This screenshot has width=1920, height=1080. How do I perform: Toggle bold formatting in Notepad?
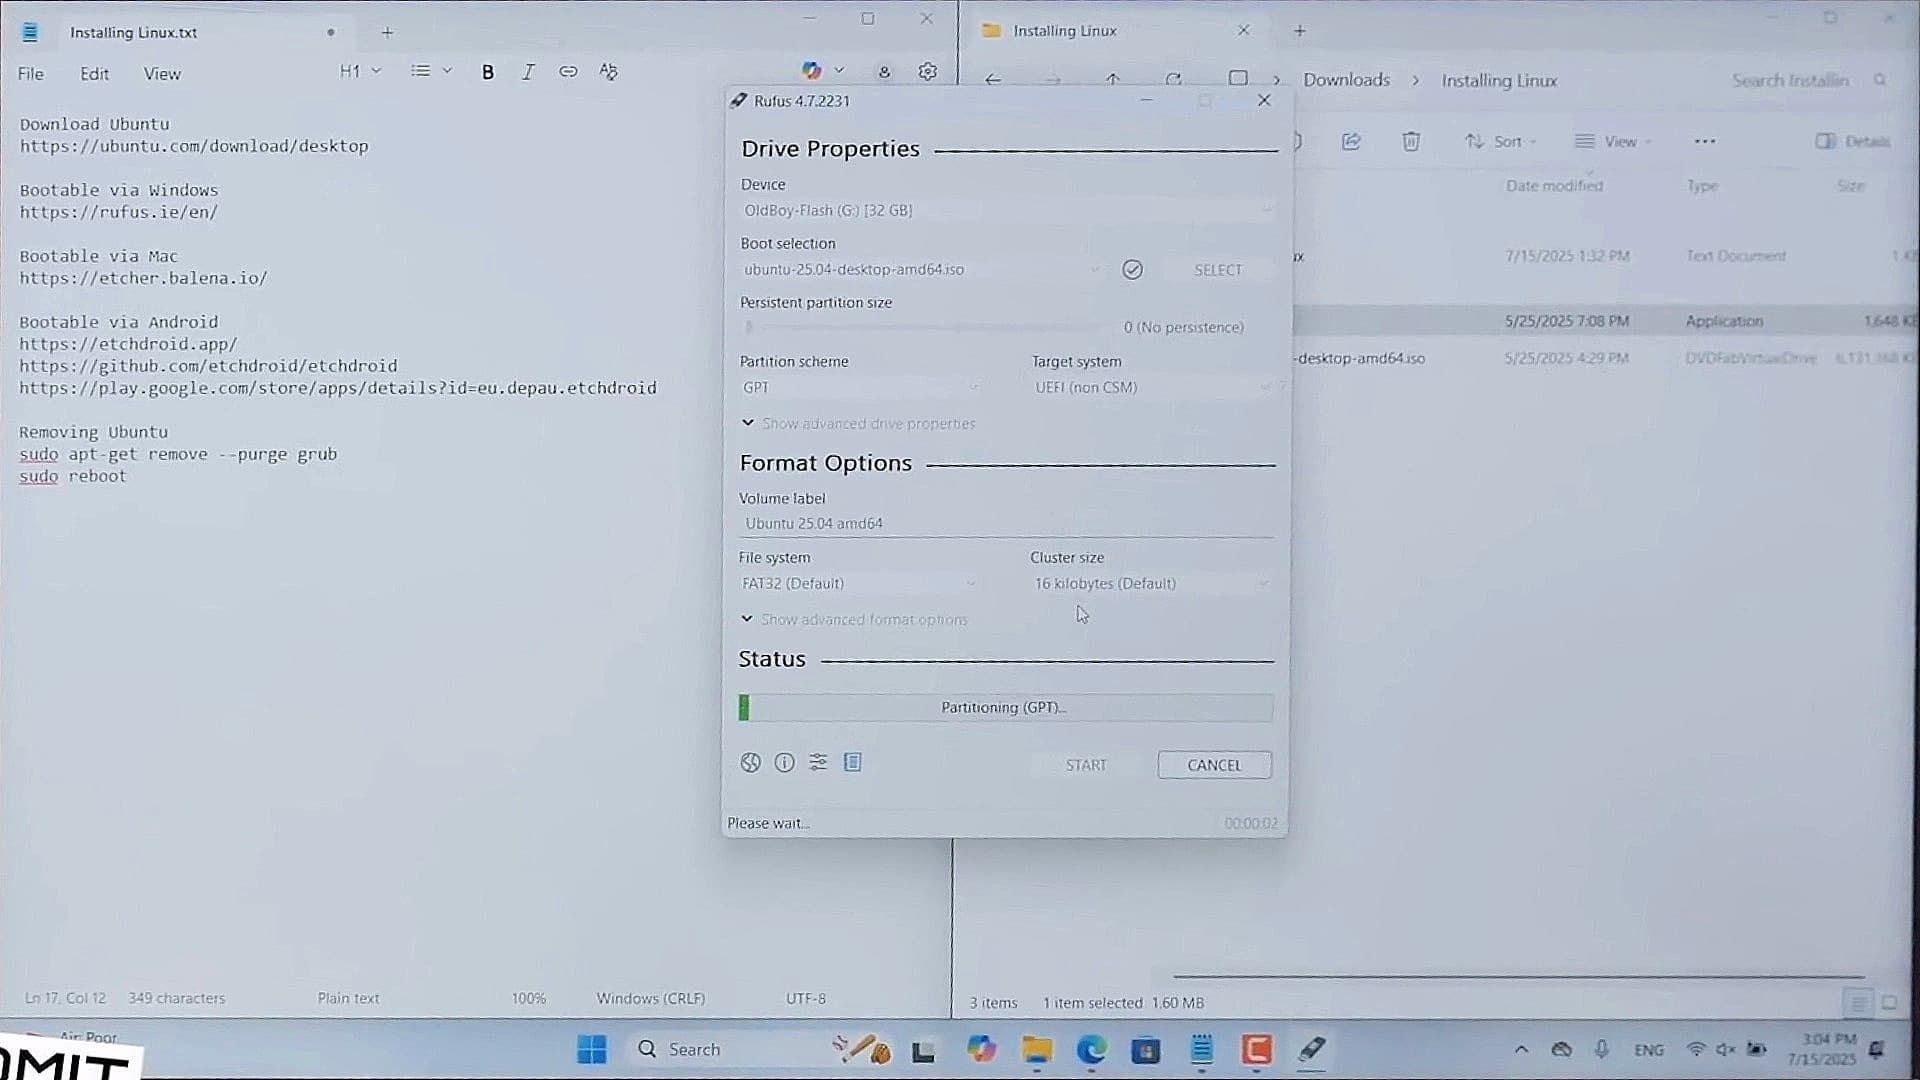click(488, 72)
